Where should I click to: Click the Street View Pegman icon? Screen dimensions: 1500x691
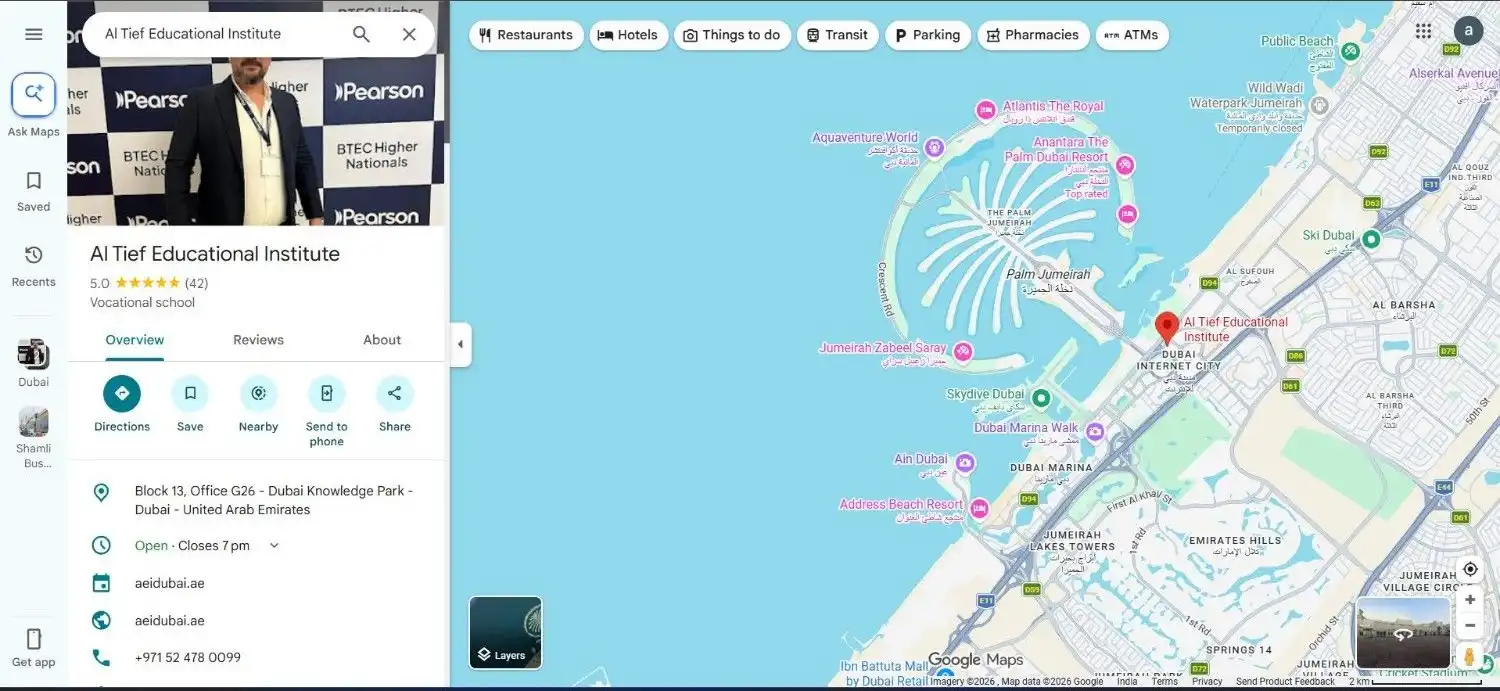[x=1469, y=656]
